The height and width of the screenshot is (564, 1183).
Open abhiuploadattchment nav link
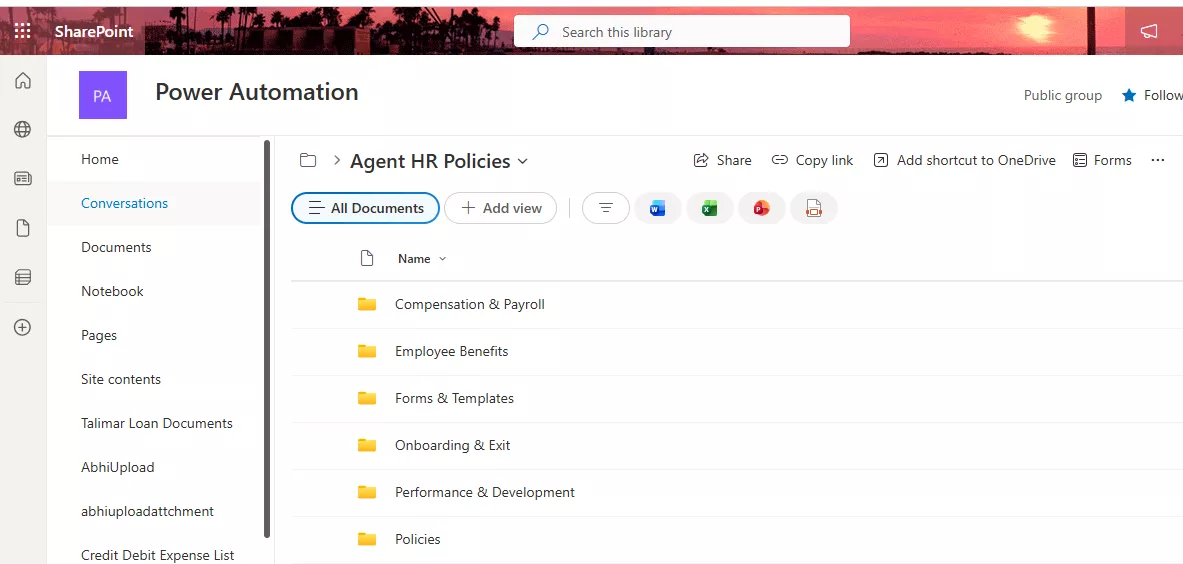click(x=147, y=511)
